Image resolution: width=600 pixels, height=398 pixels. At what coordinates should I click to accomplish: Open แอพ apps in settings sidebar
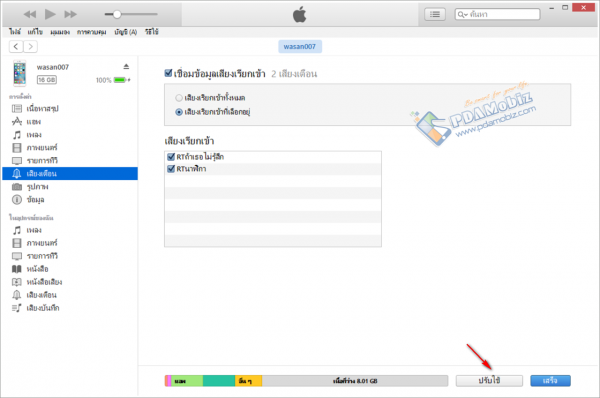pos(69,122)
